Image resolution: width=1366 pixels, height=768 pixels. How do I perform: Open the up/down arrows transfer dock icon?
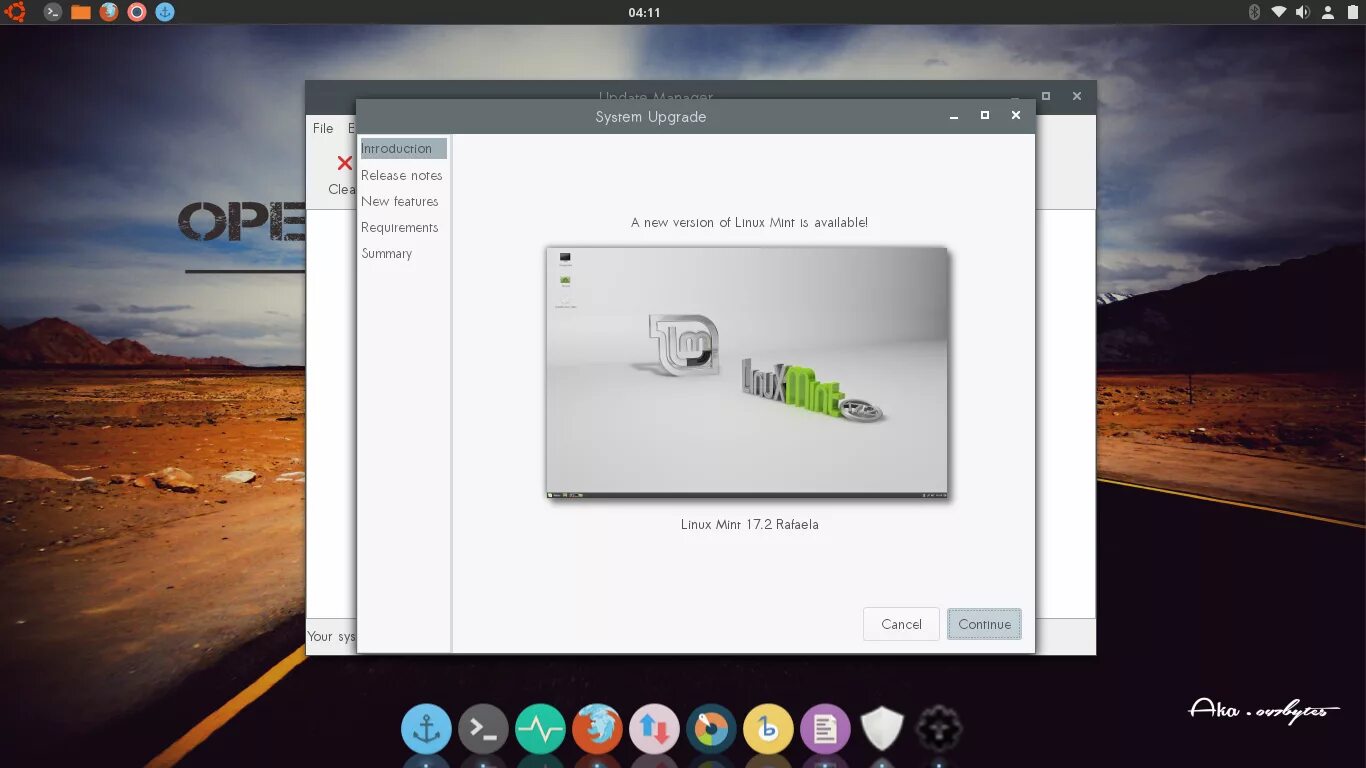point(654,729)
